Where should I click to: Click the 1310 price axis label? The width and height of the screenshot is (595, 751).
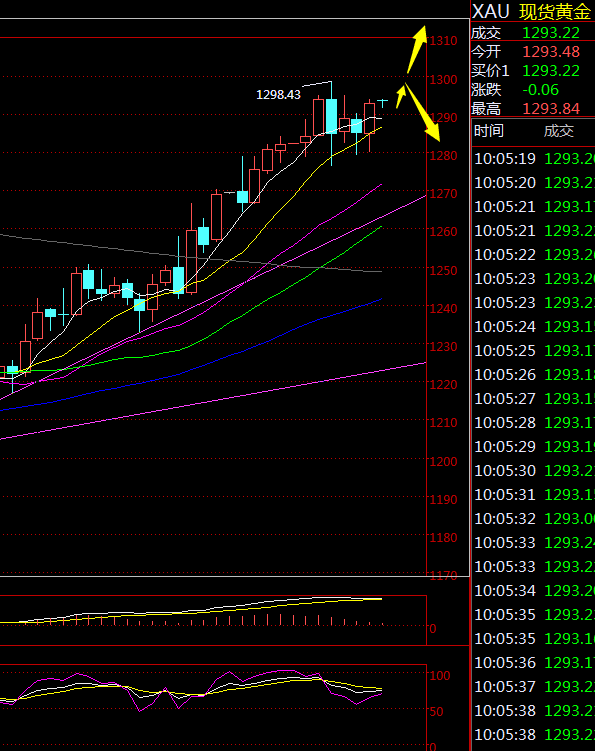[443, 41]
